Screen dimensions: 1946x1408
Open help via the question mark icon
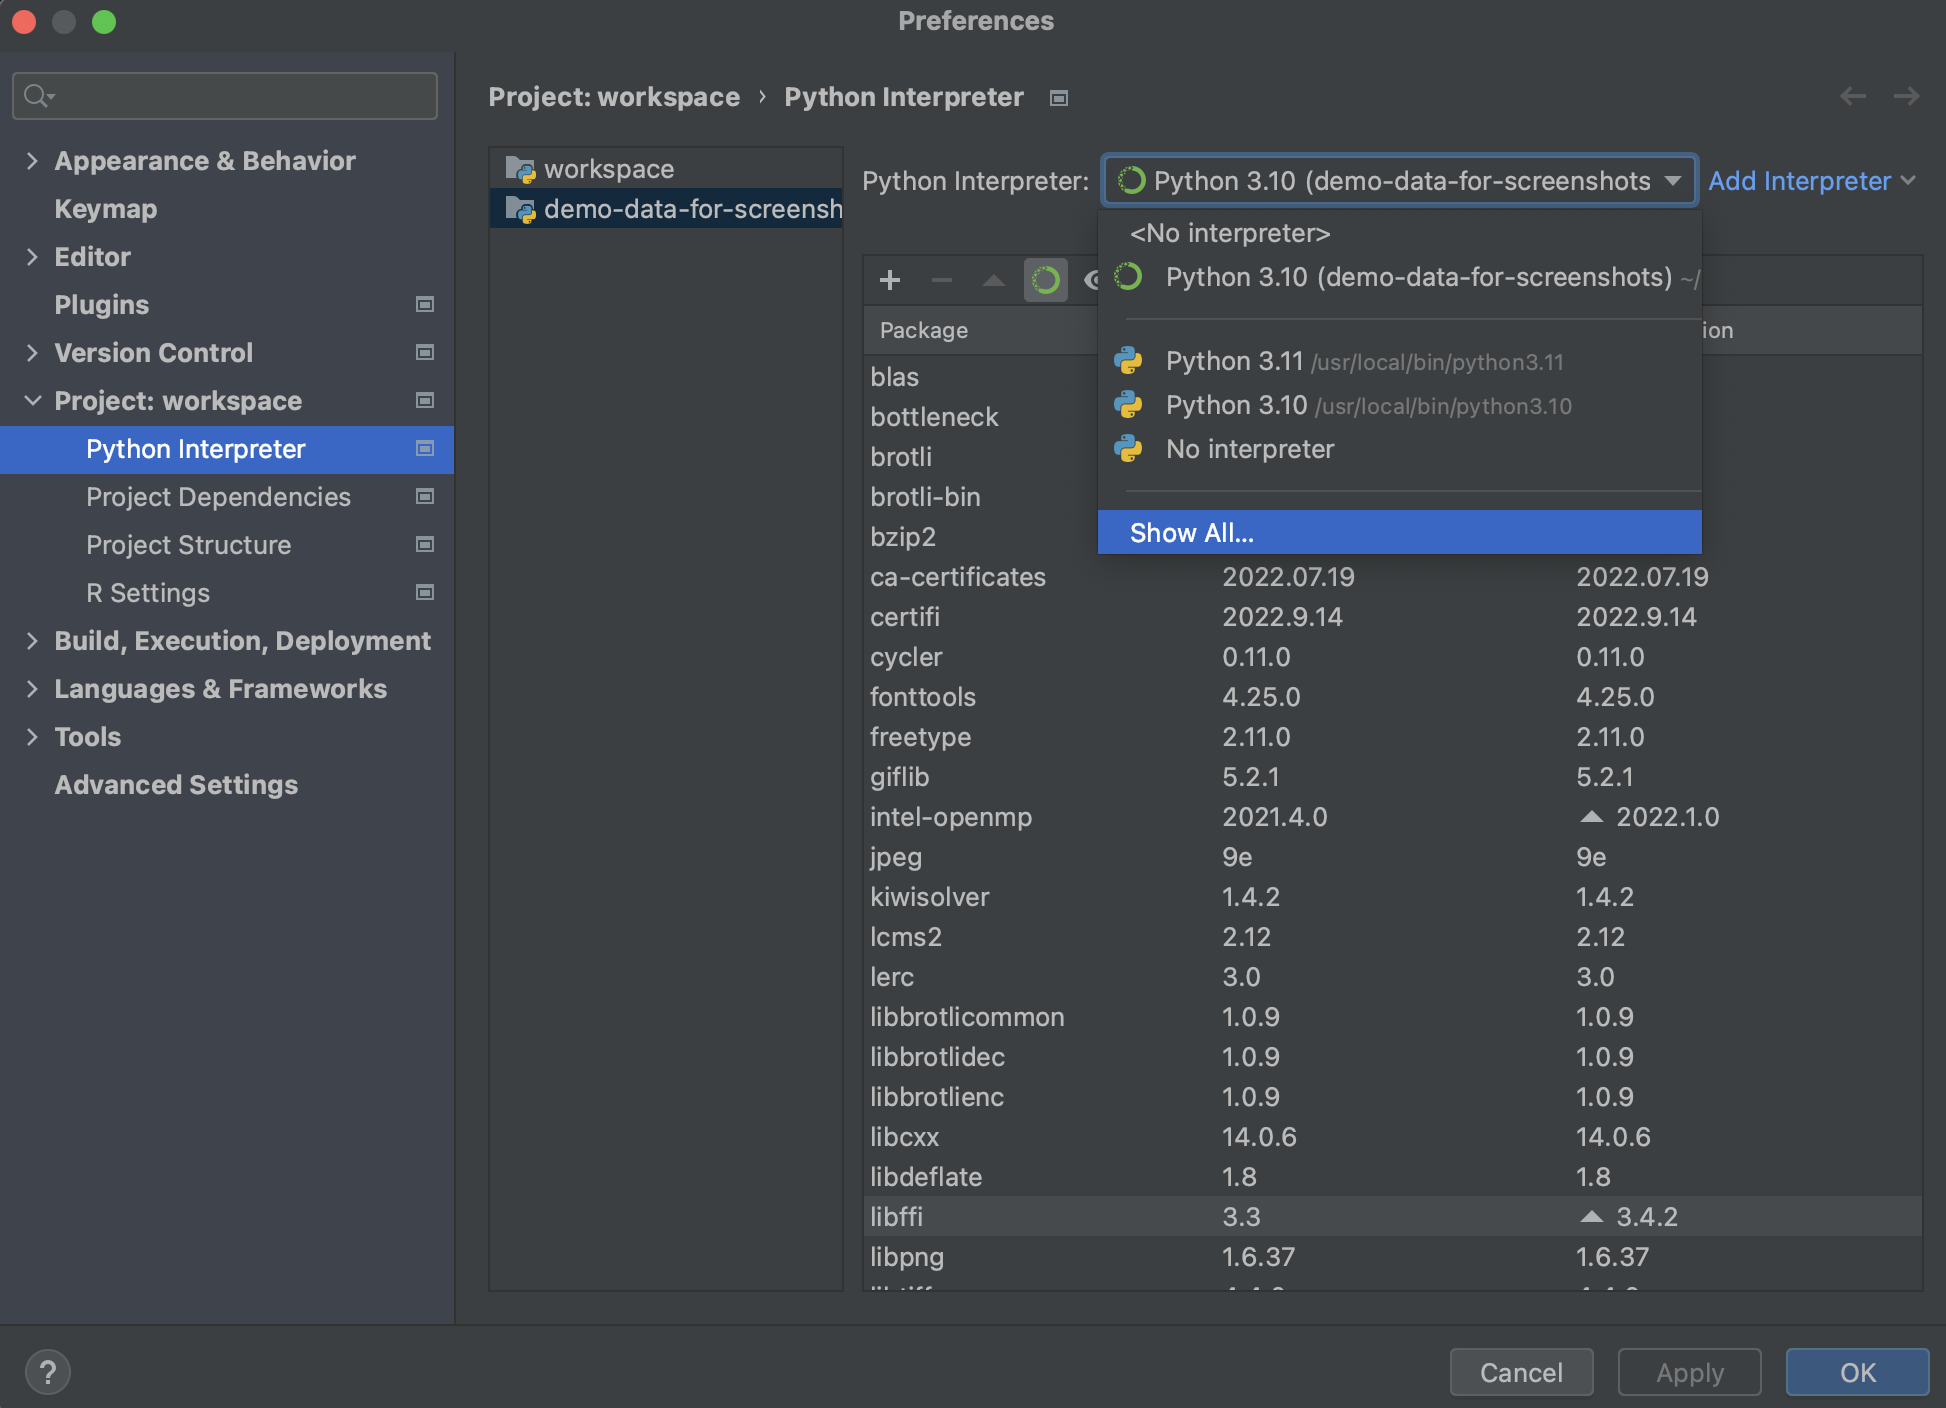47,1371
